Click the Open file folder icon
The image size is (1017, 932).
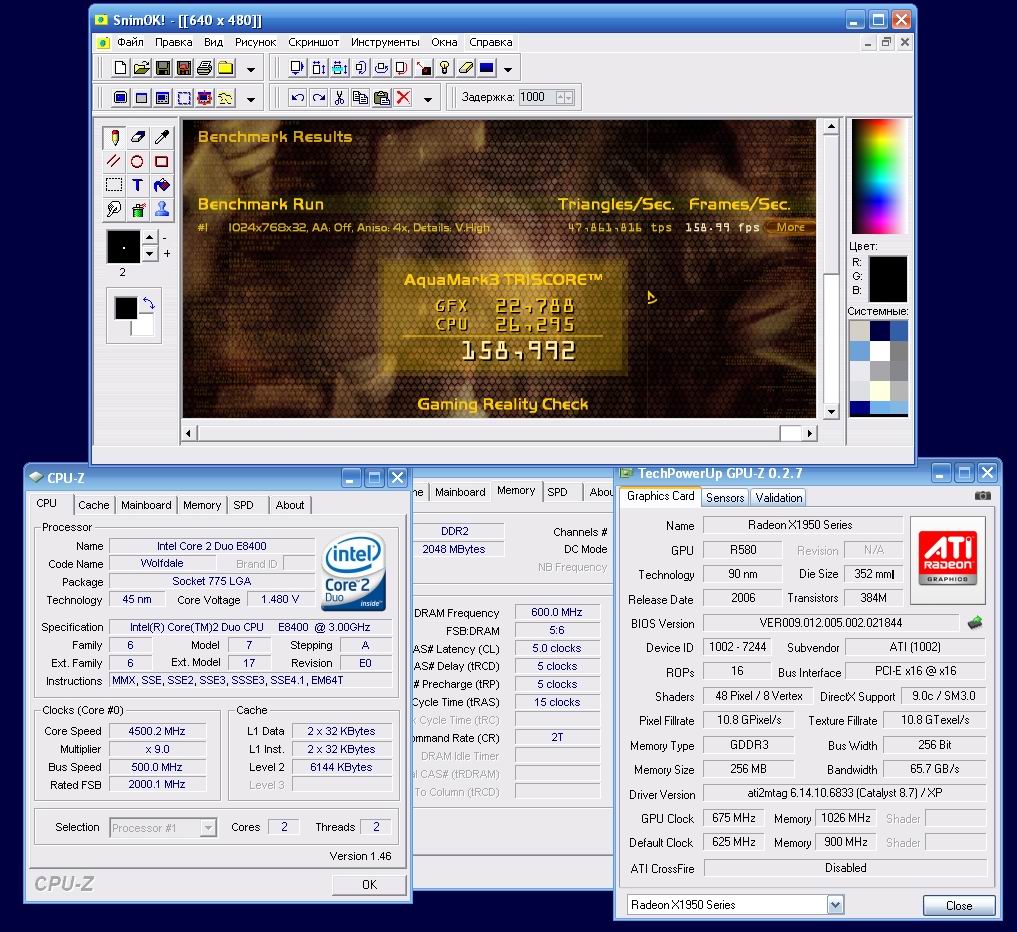(x=141, y=67)
